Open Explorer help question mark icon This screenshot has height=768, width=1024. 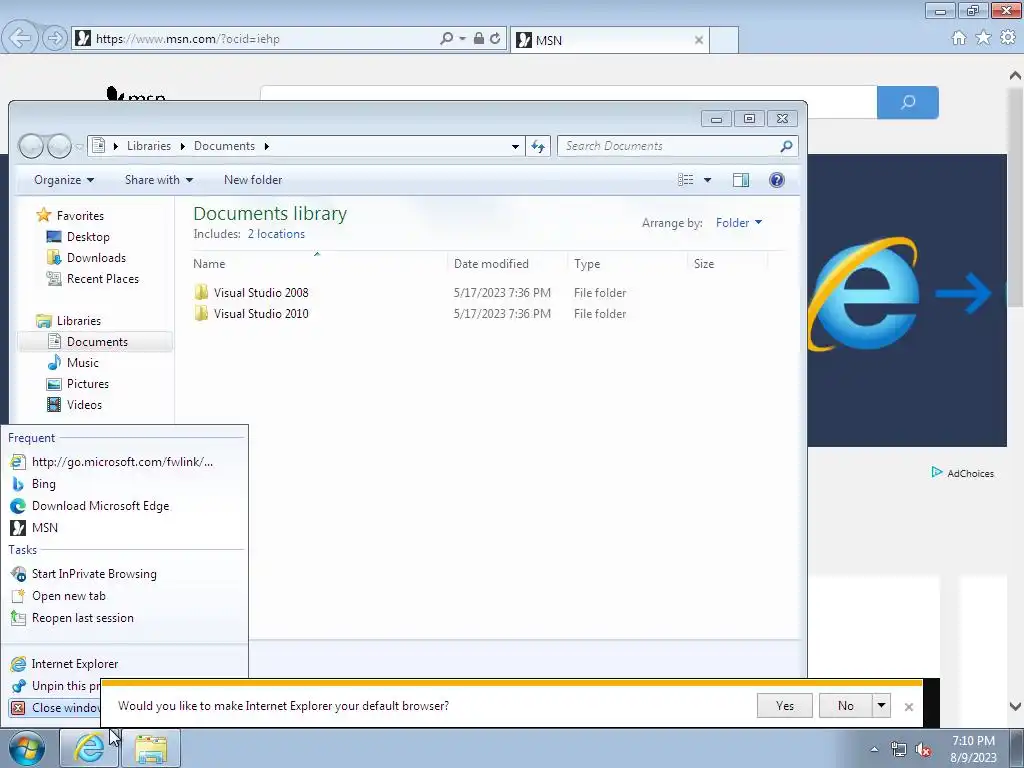776,180
